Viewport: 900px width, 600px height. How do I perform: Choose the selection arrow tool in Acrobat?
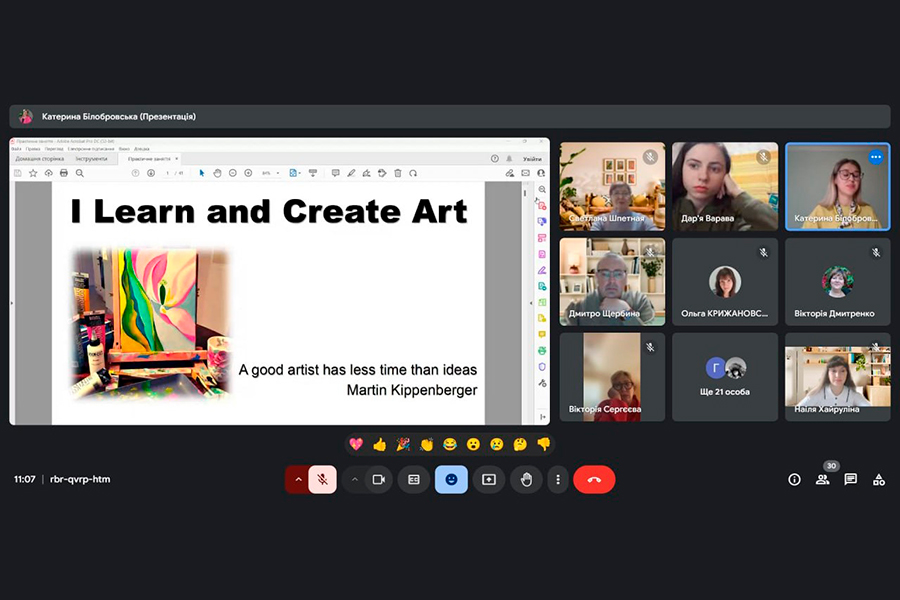[x=201, y=173]
